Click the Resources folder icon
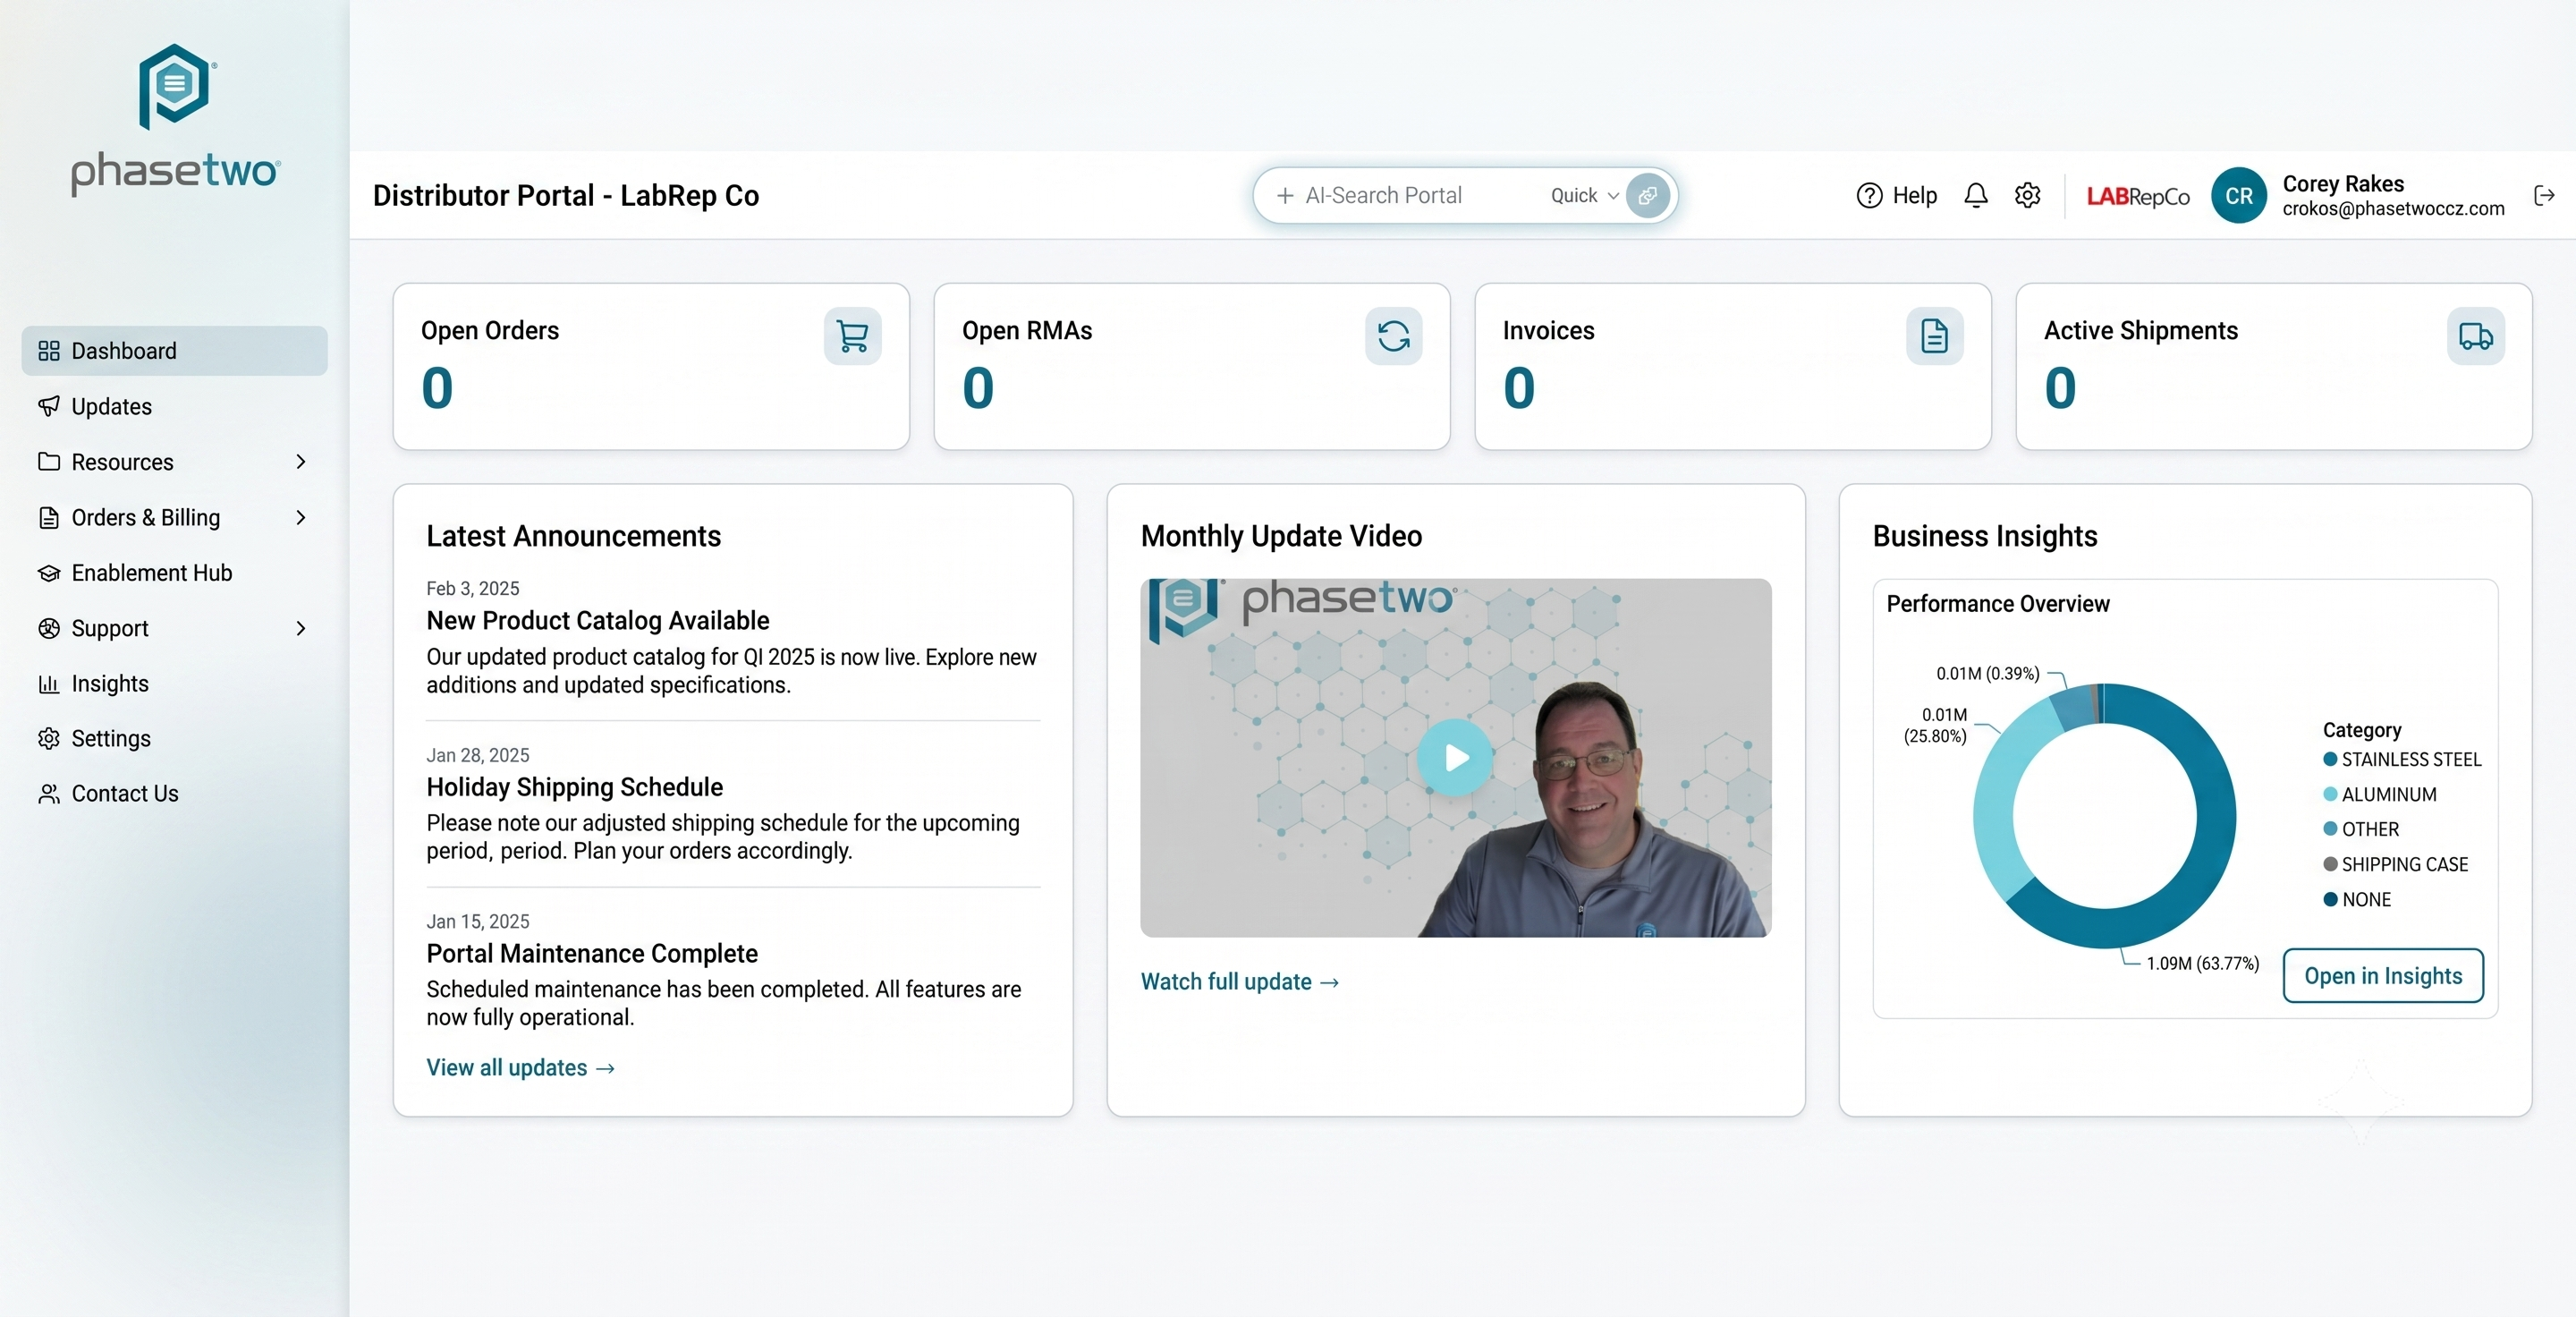The height and width of the screenshot is (1317, 2576). (x=48, y=461)
